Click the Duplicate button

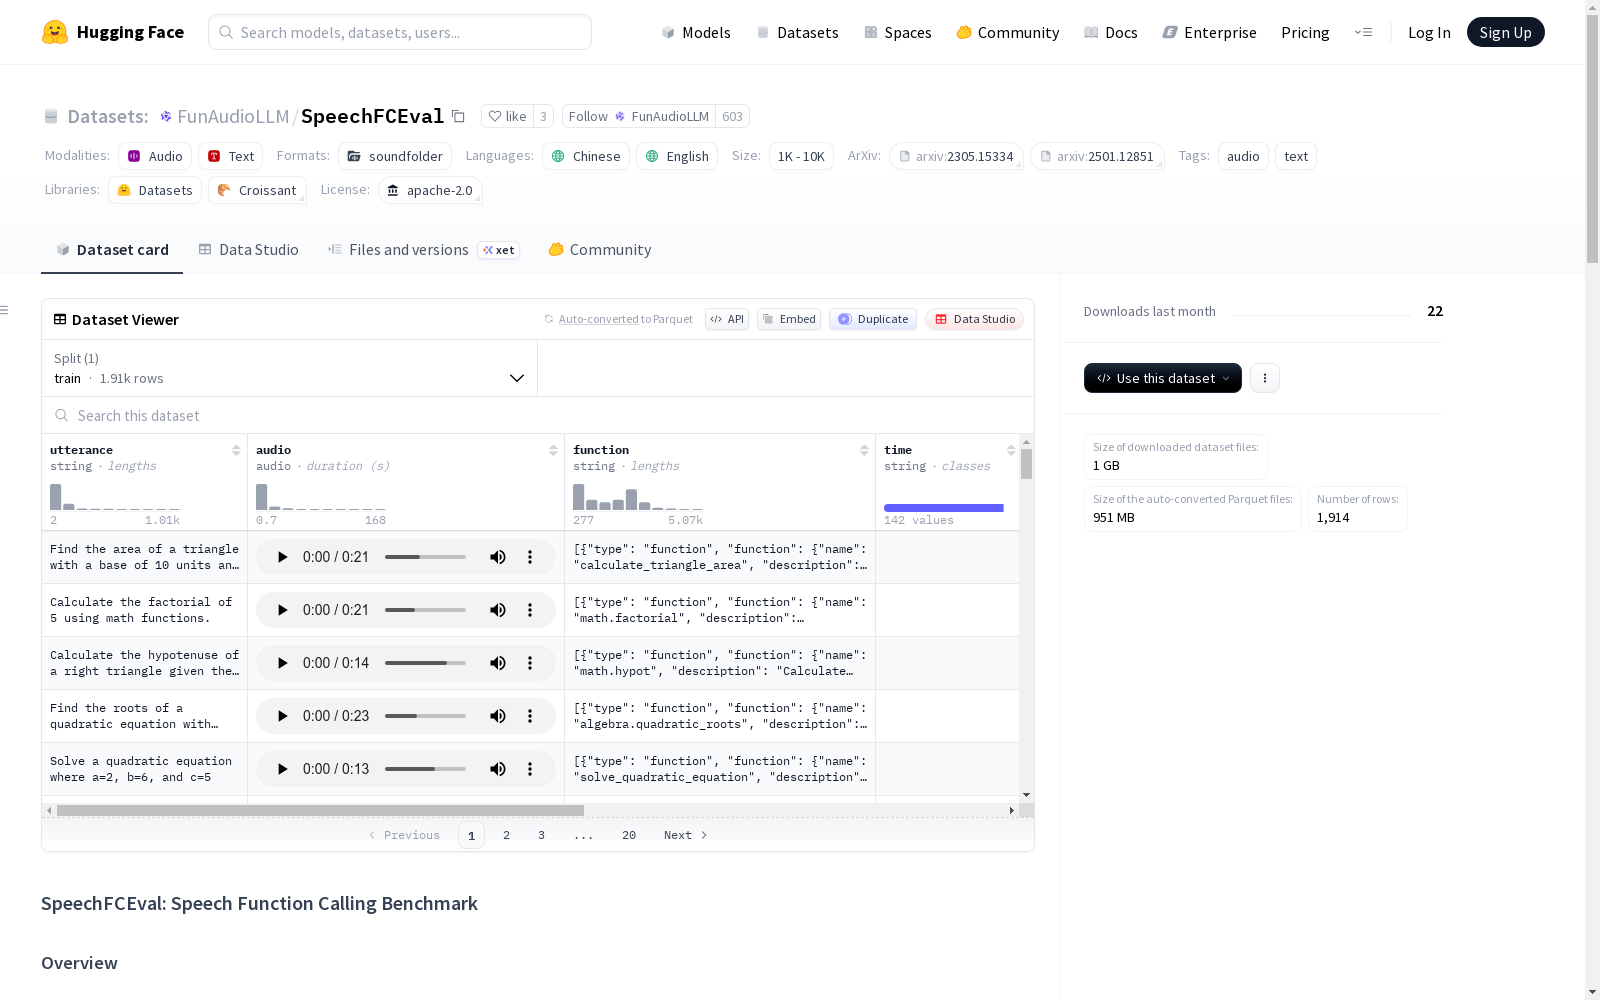pos(873,319)
